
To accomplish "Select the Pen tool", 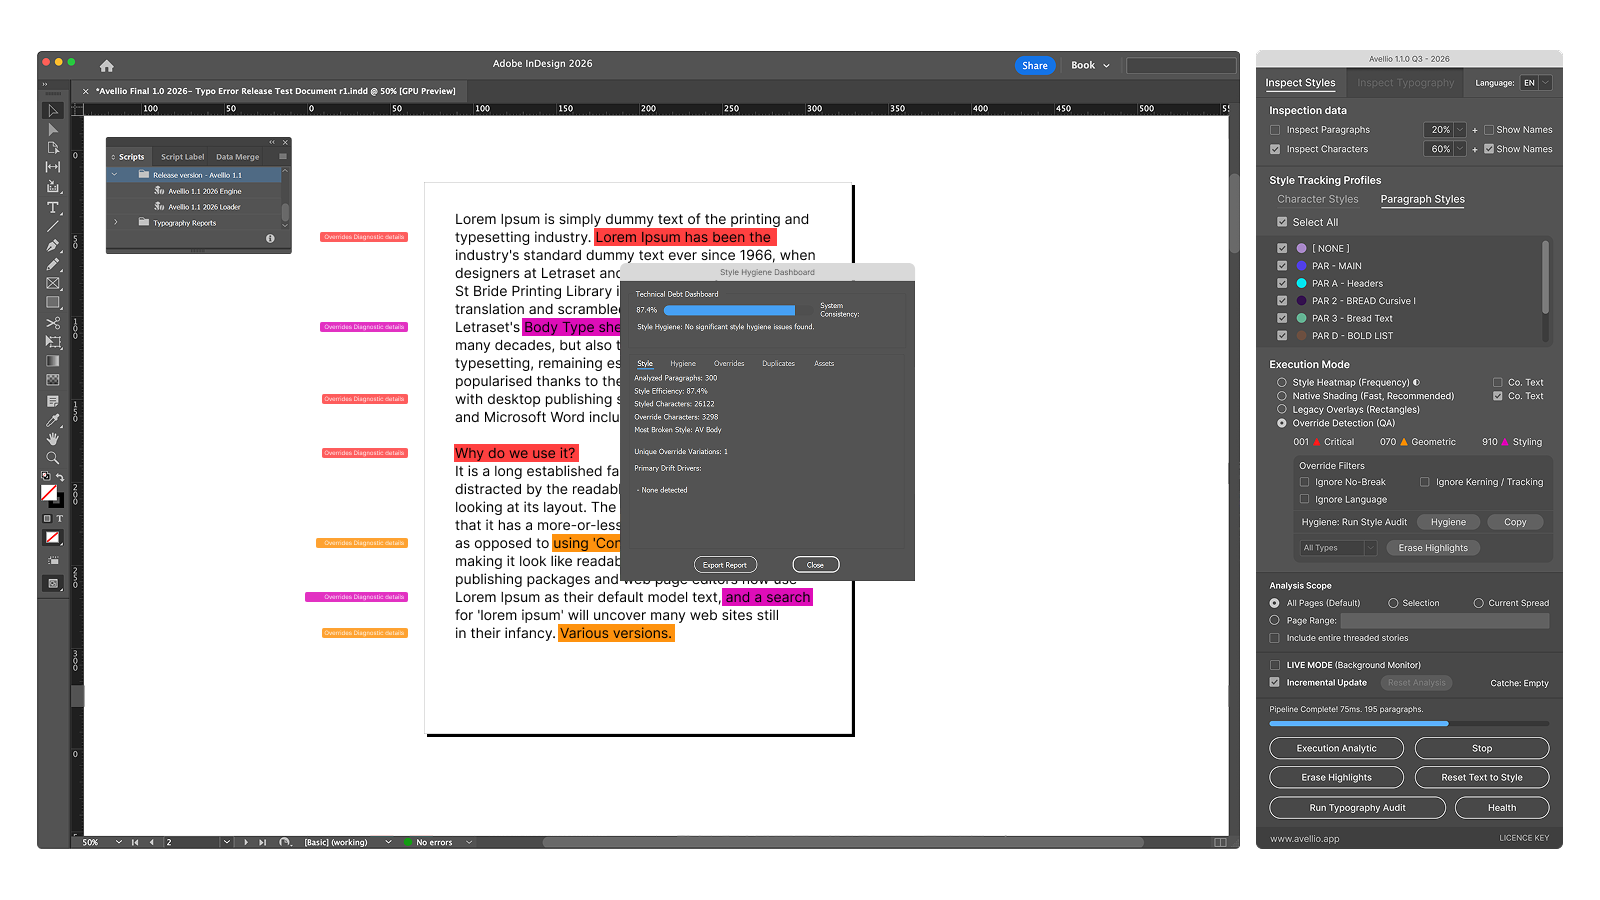I will (53, 245).
